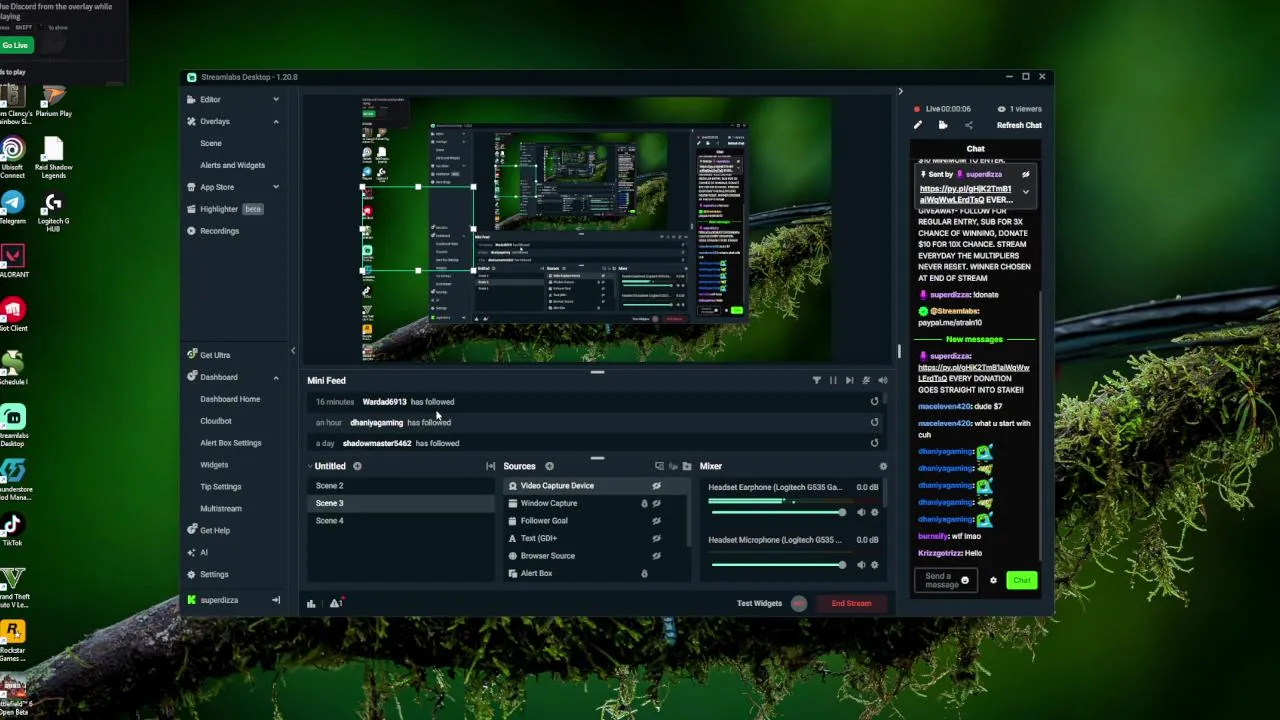Image resolution: width=1280 pixels, height=720 pixels.
Task: Click the round REC button
Action: point(798,603)
